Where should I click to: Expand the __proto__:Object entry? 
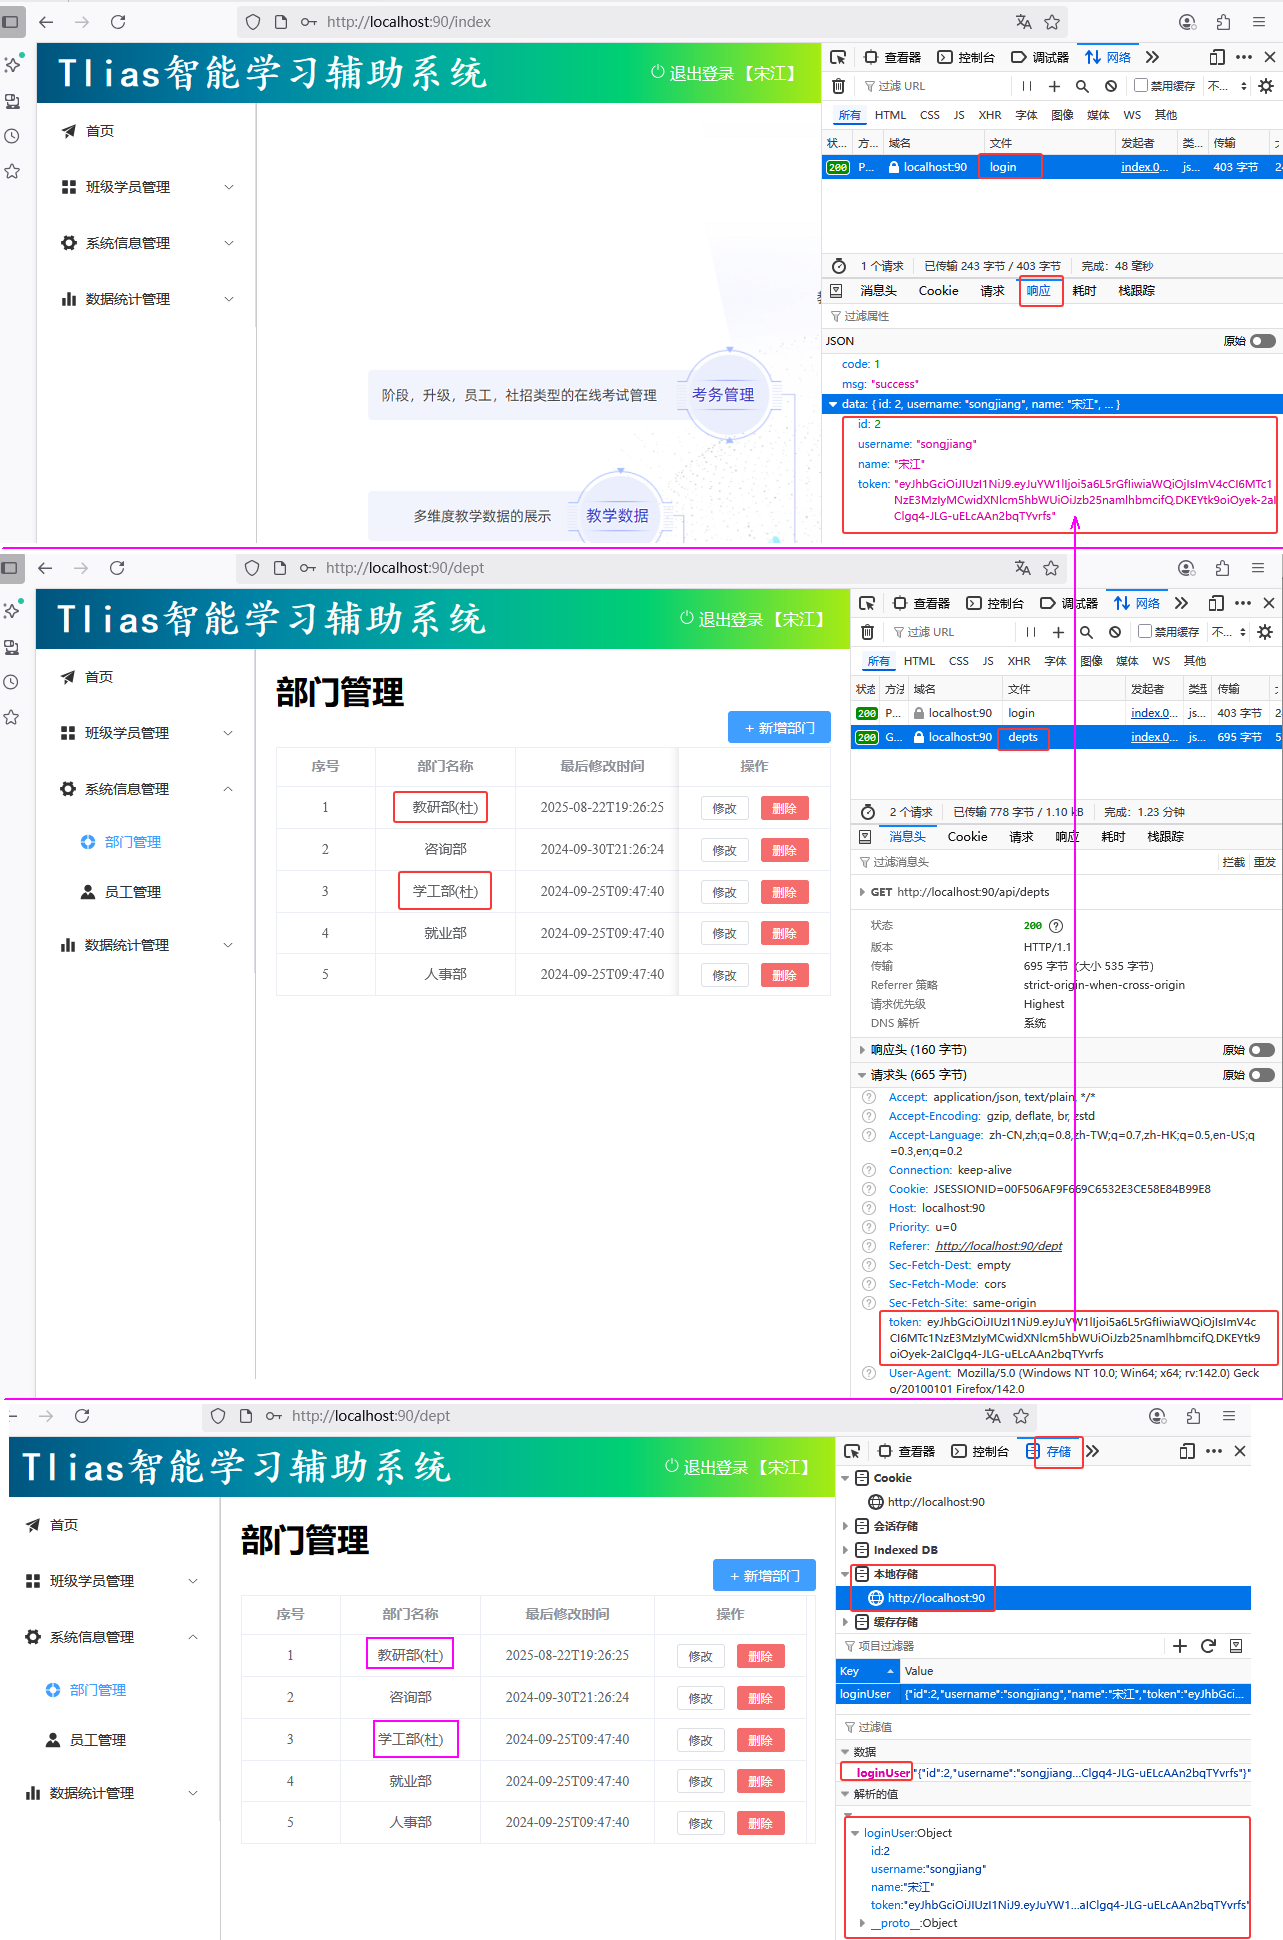(x=862, y=1923)
